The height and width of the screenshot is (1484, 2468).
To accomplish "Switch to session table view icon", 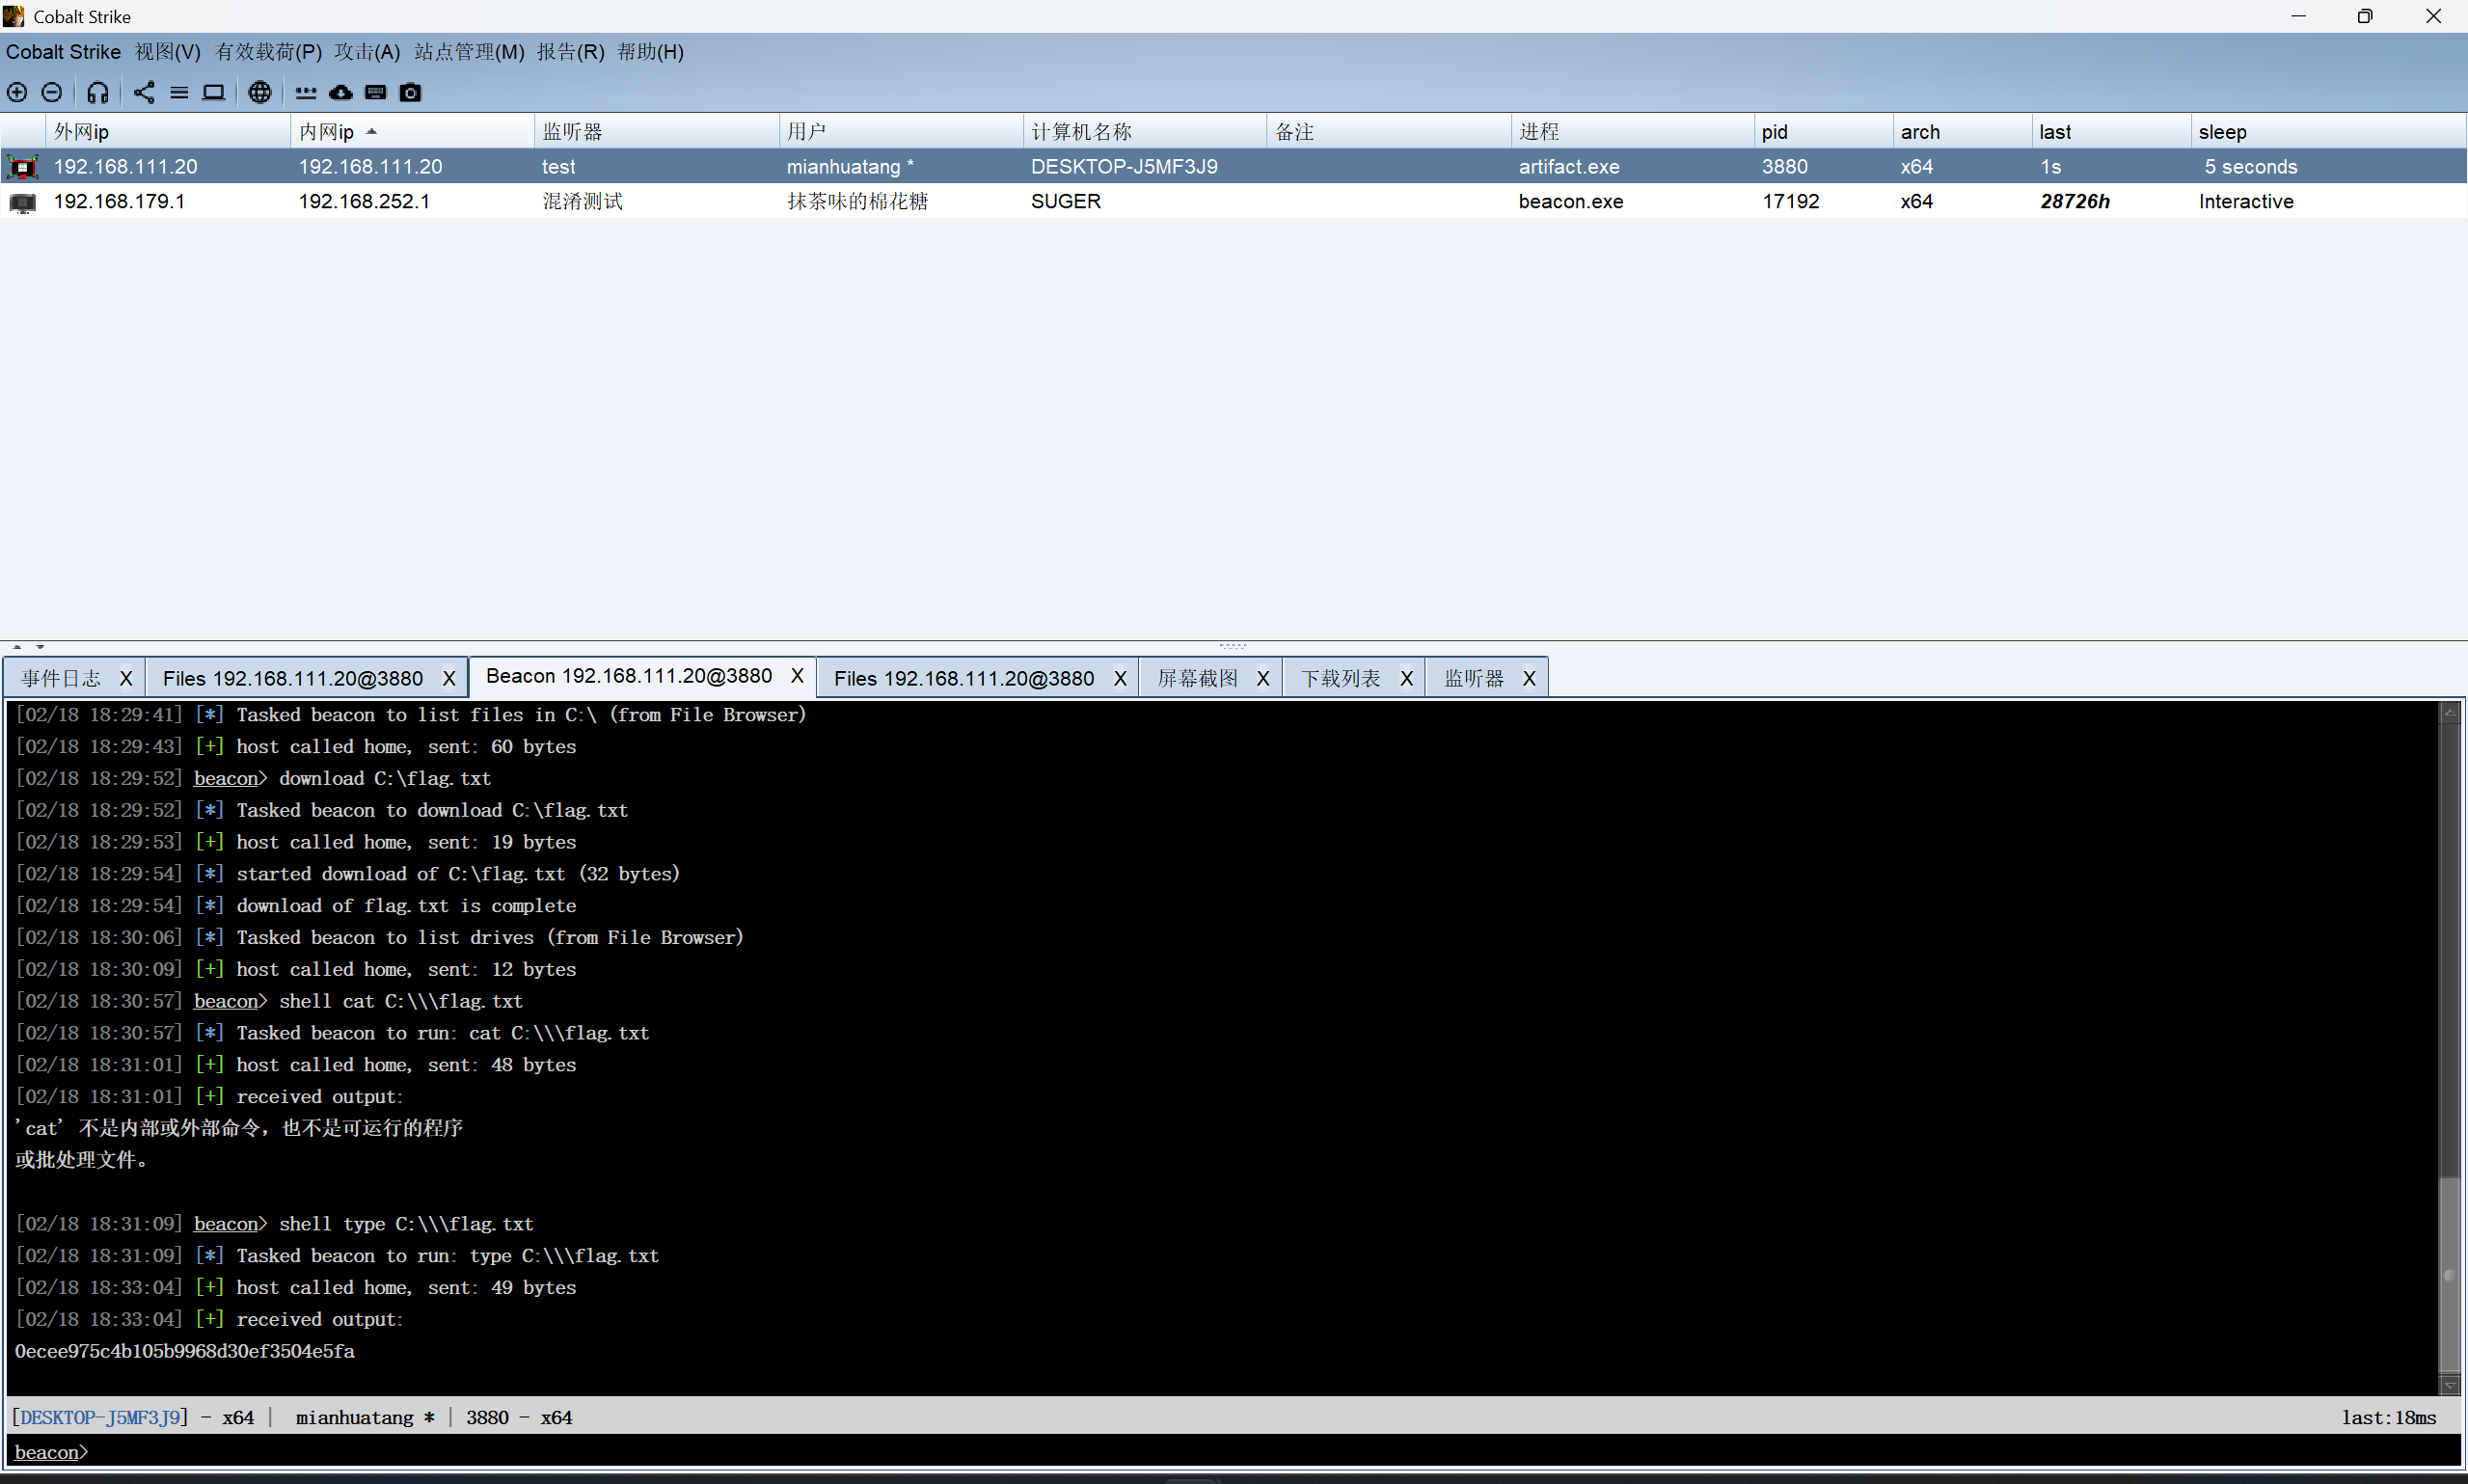I will pos(179,92).
